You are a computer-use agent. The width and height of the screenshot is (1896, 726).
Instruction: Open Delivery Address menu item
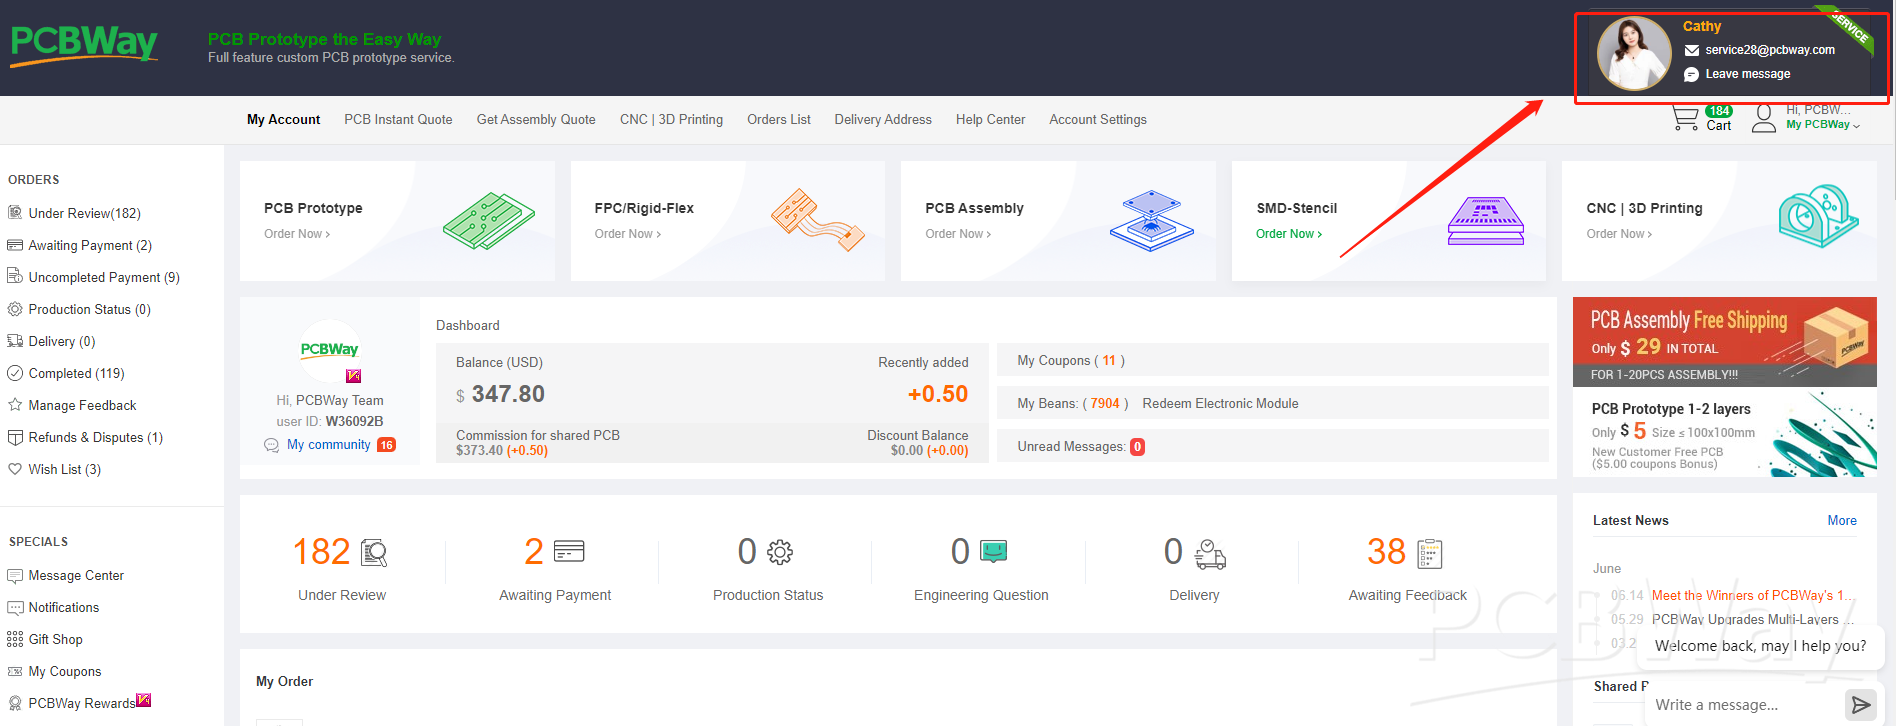883,119
